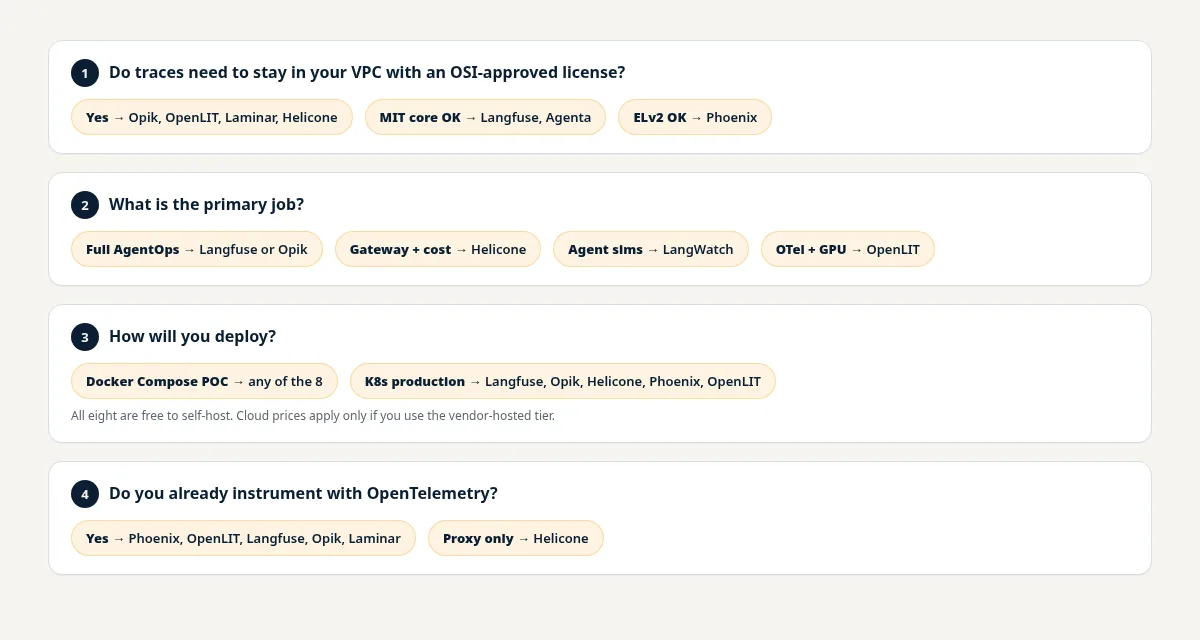Pick 'Full AgentOps → Langfuse or Opik' pill

(x=197, y=249)
